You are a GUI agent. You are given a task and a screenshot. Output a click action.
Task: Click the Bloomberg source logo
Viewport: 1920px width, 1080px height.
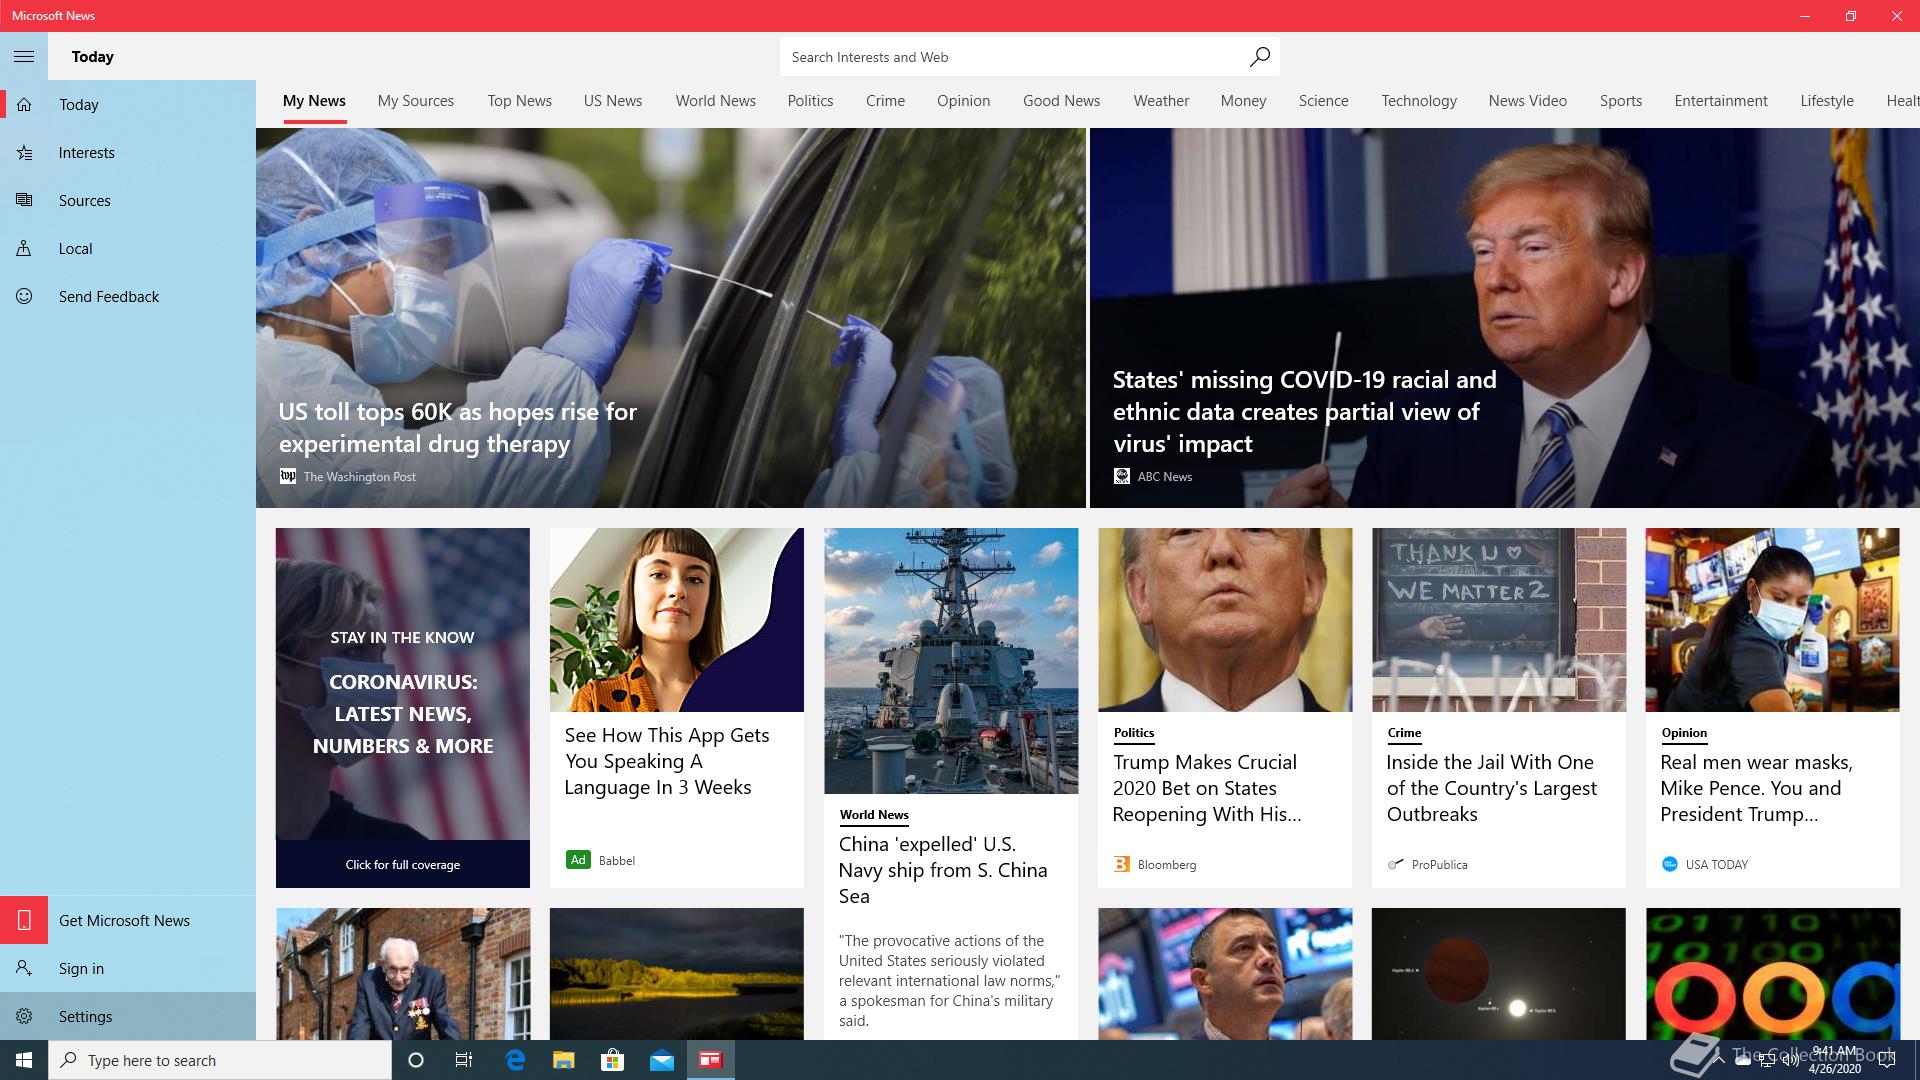tap(1122, 864)
